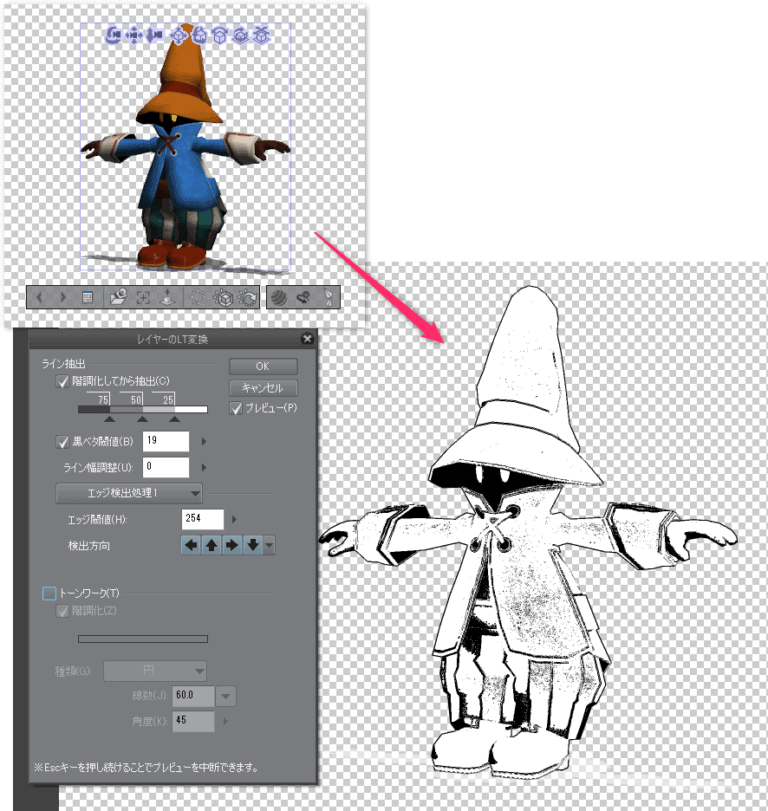
Task: Click the striped sphere icon in launcher
Action: coord(279,297)
